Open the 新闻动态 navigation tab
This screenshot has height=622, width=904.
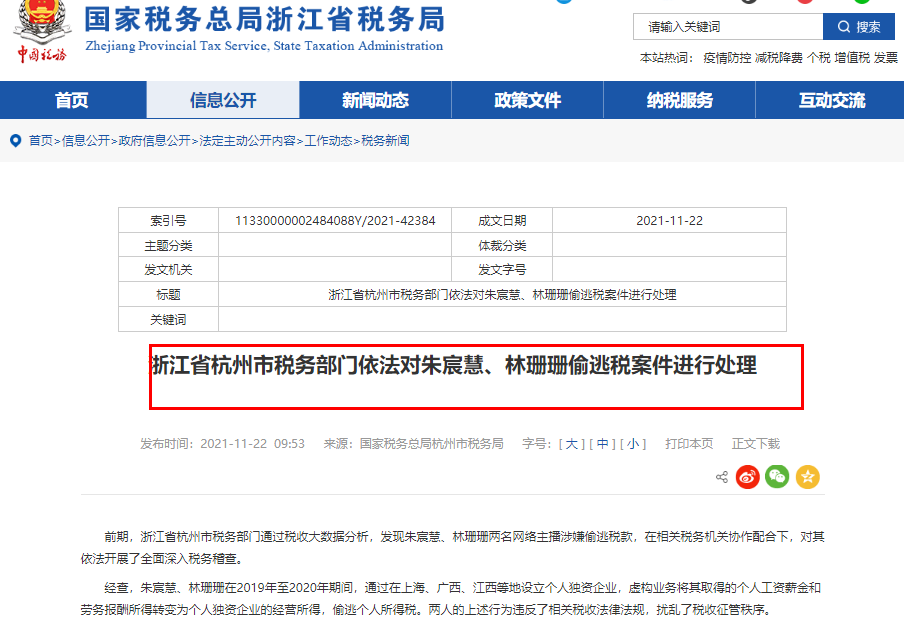[x=375, y=100]
